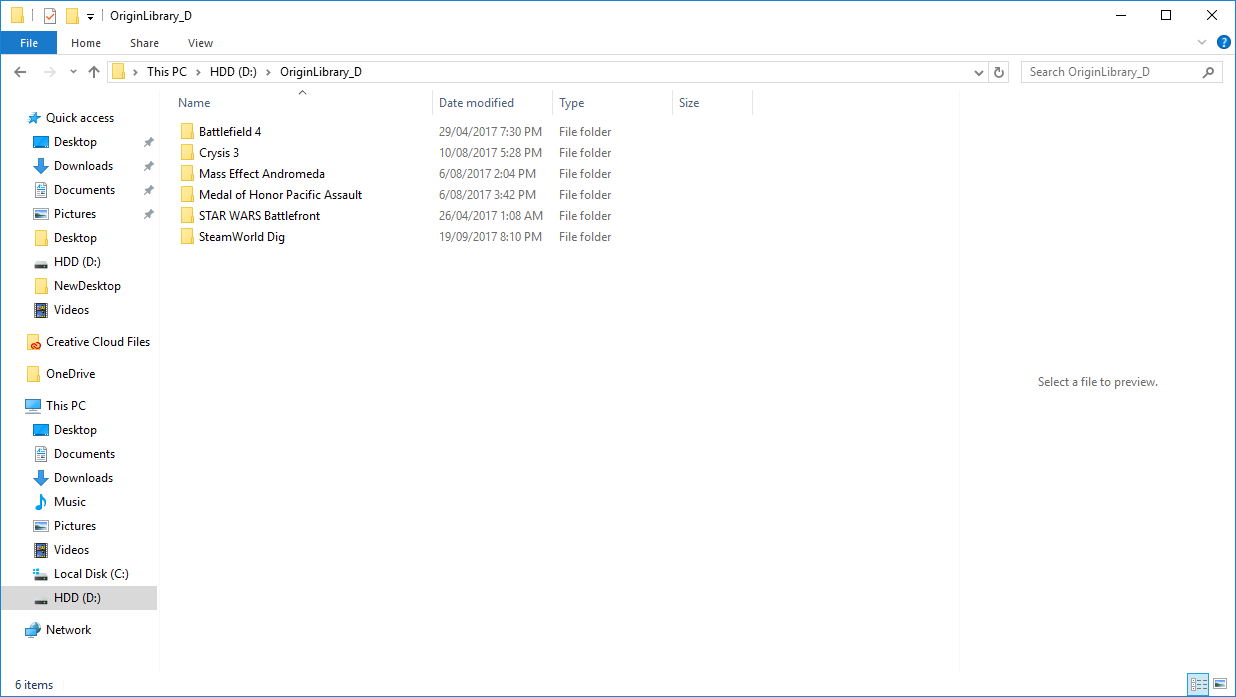Open Videos under Quick access

pyautogui.click(x=71, y=310)
